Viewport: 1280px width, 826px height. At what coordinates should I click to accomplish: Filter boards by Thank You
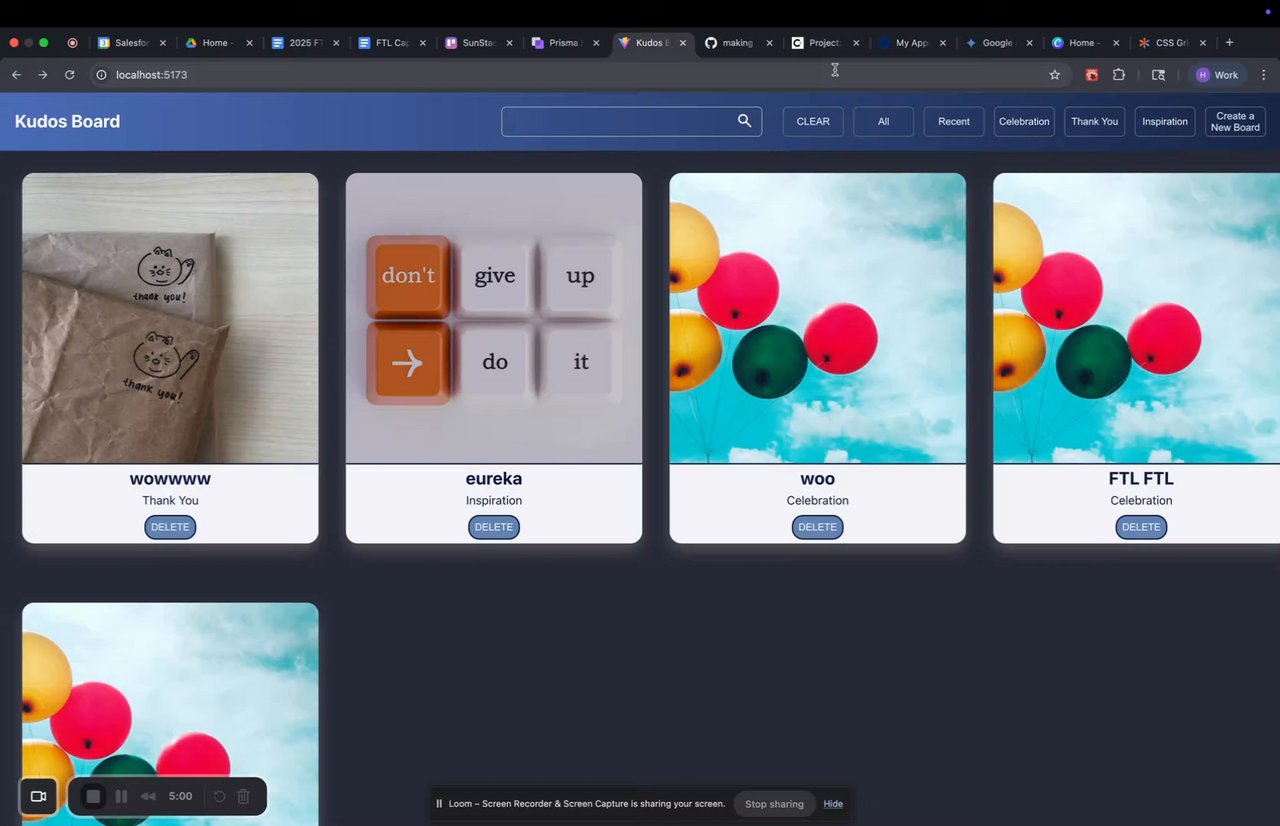pyautogui.click(x=1095, y=121)
